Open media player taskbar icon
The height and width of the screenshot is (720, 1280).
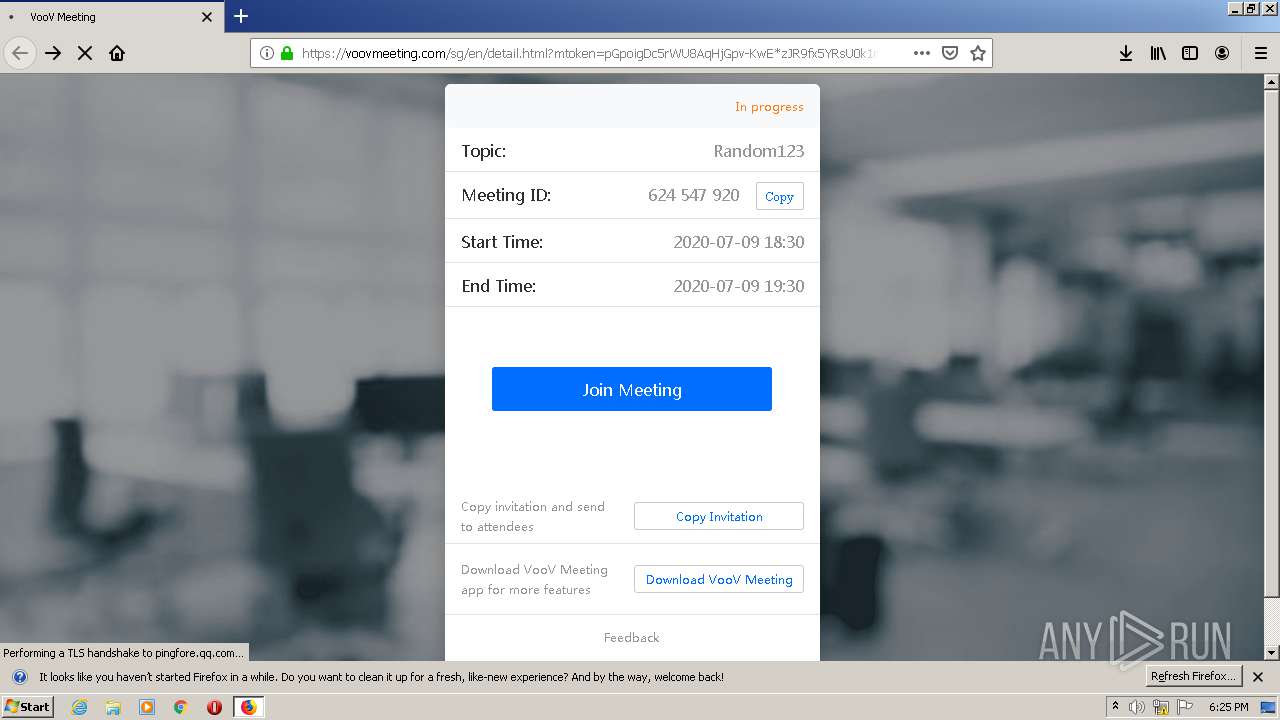(x=147, y=707)
